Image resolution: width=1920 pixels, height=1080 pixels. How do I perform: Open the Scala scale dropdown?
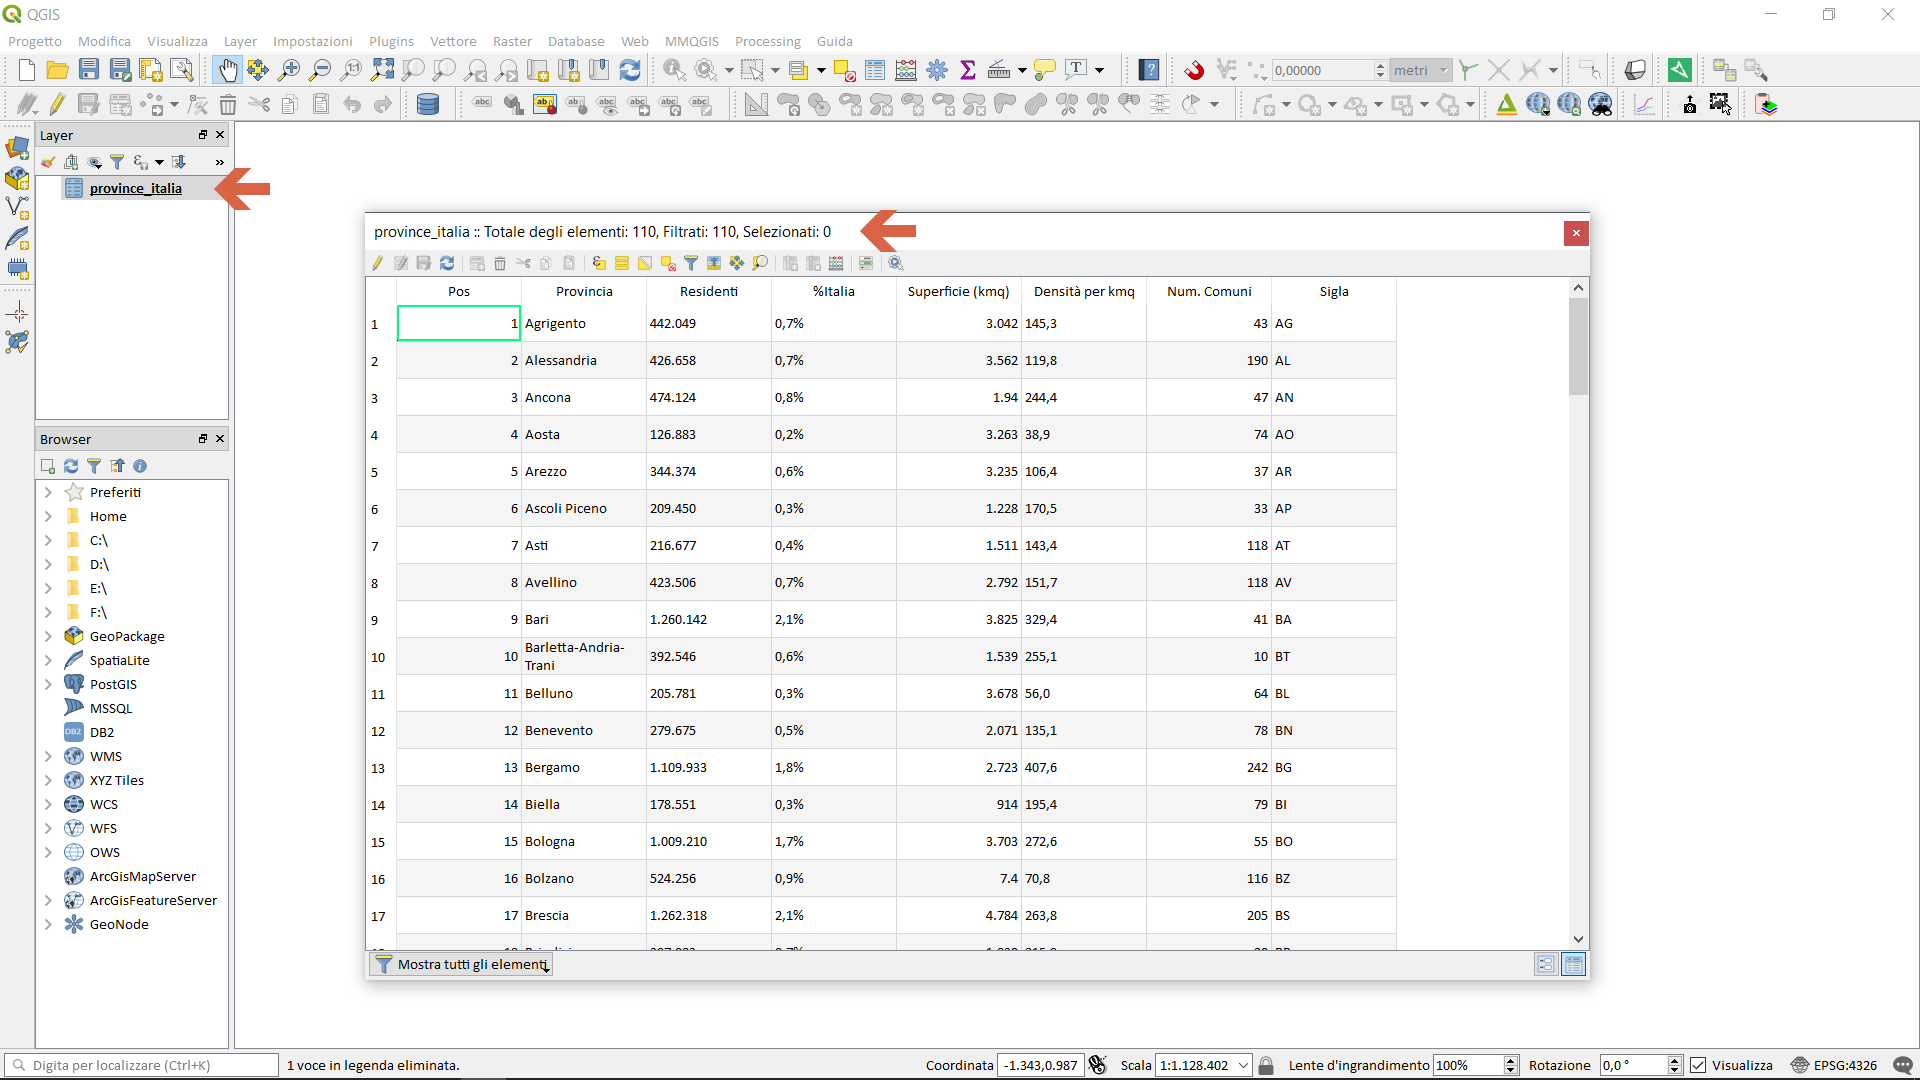tap(1243, 1065)
